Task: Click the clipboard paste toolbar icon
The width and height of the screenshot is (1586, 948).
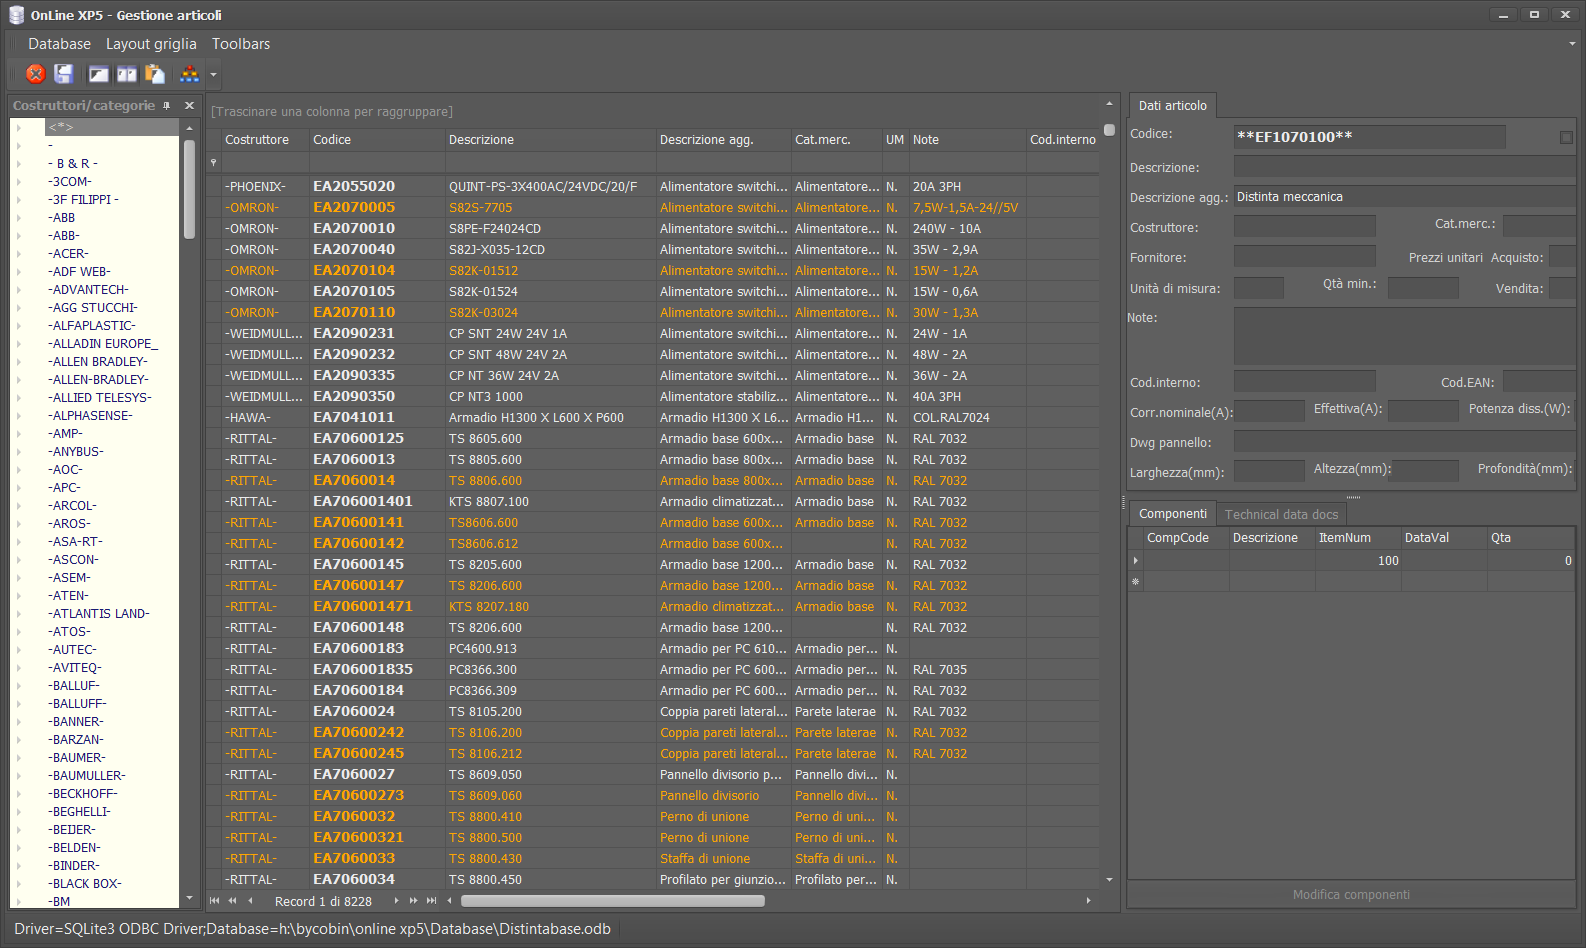Action: tap(155, 74)
